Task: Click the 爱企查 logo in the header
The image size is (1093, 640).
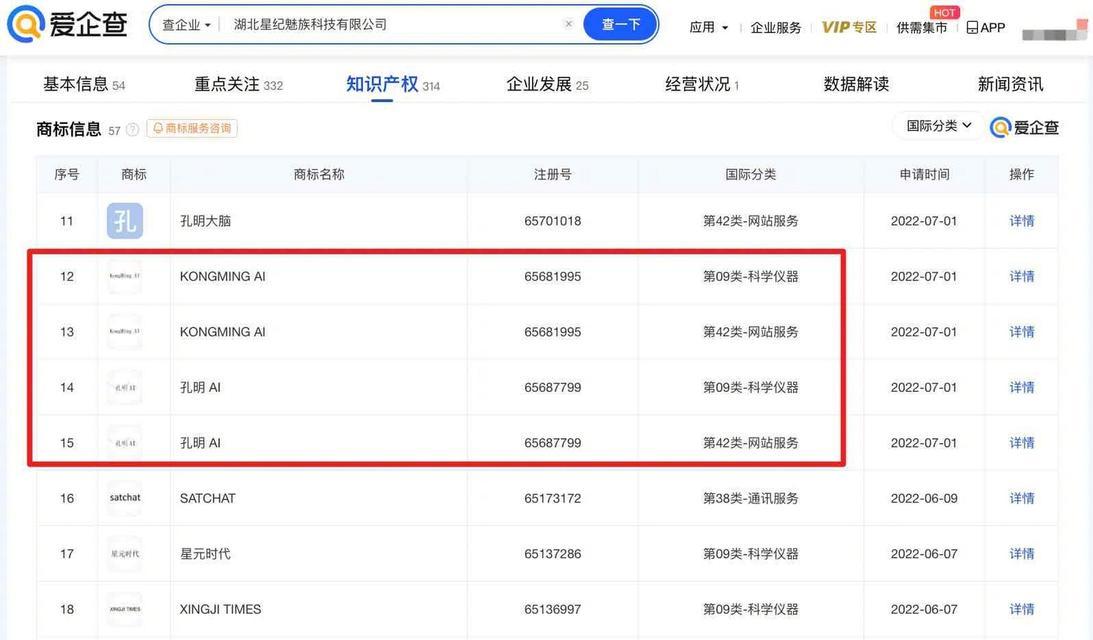Action: (x=67, y=24)
